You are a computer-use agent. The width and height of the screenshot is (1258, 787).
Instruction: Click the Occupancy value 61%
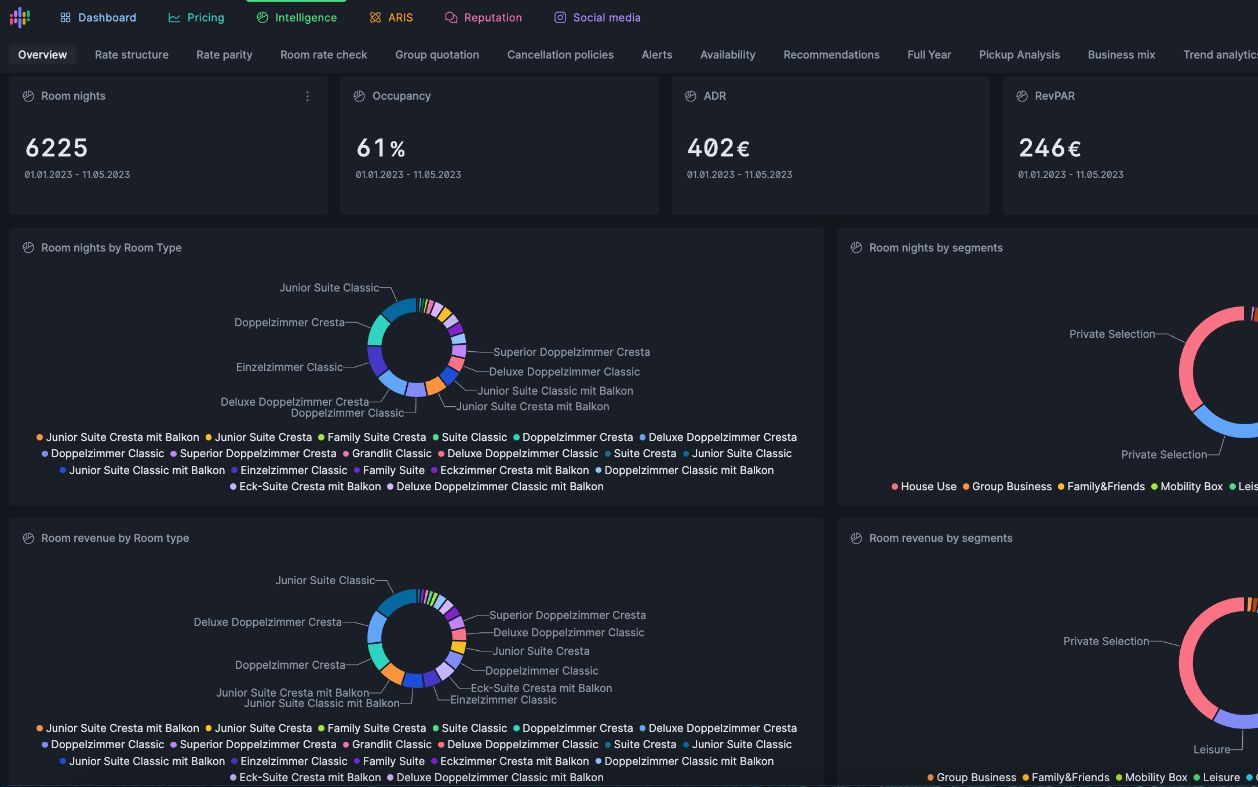(x=381, y=148)
